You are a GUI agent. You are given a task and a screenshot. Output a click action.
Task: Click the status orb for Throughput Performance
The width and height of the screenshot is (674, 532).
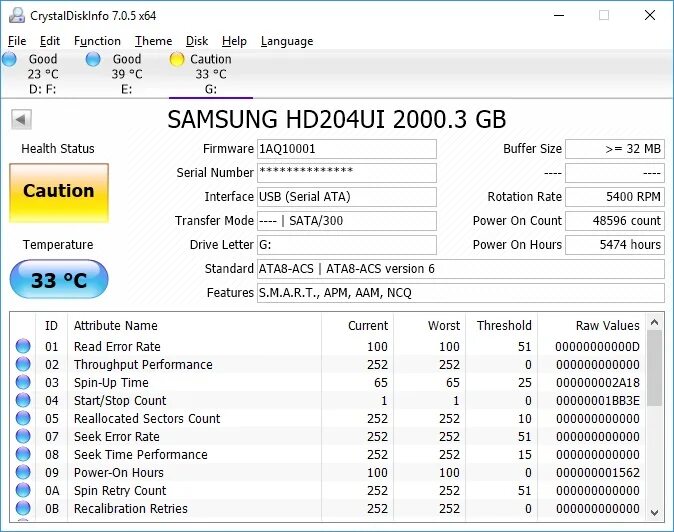[23, 364]
